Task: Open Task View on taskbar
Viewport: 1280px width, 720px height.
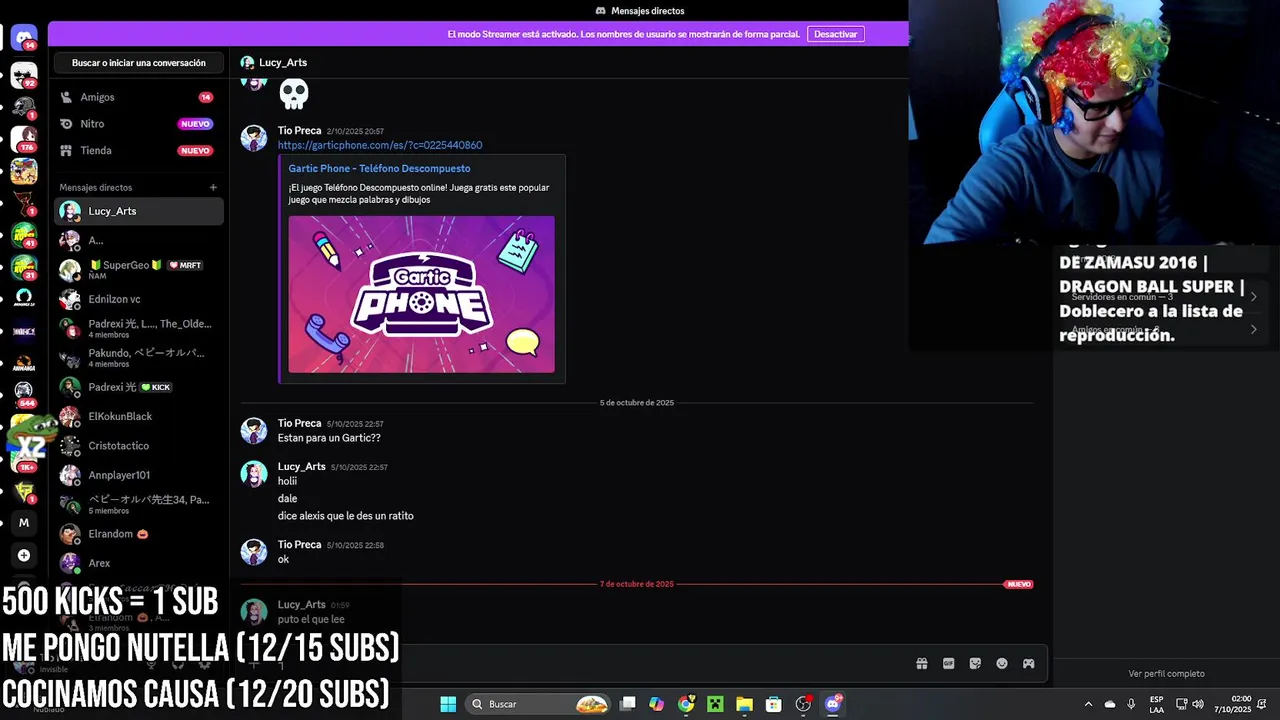Action: pyautogui.click(x=628, y=704)
